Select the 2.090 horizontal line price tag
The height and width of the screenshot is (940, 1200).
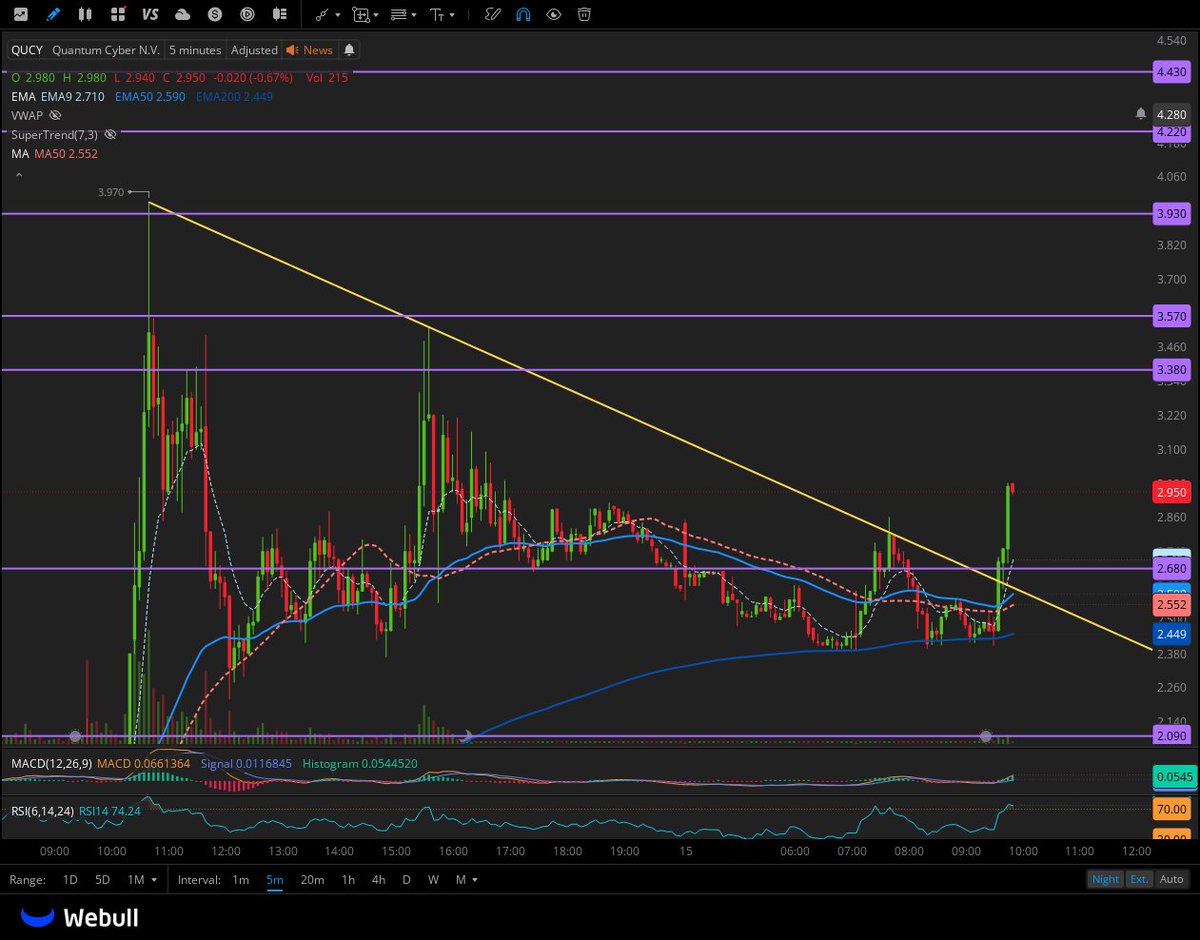tap(1171, 736)
